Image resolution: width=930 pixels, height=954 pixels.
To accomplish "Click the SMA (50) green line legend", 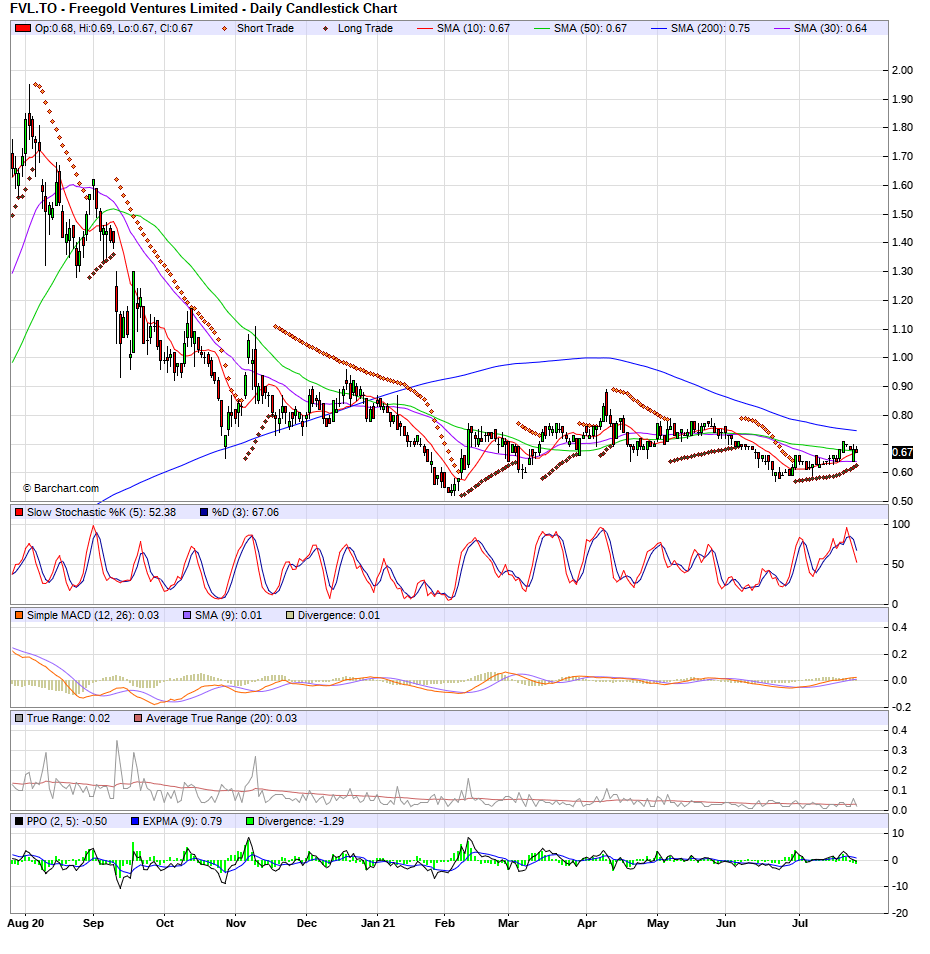I will 541,28.
